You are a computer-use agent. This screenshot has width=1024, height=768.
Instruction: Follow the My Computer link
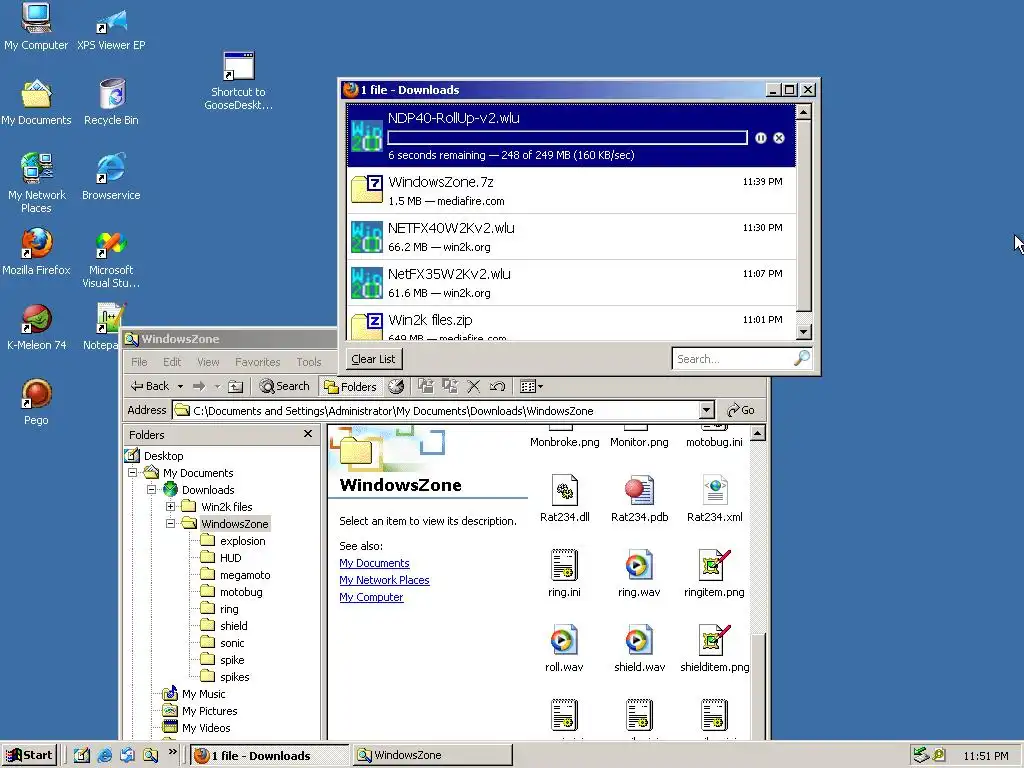click(x=371, y=597)
